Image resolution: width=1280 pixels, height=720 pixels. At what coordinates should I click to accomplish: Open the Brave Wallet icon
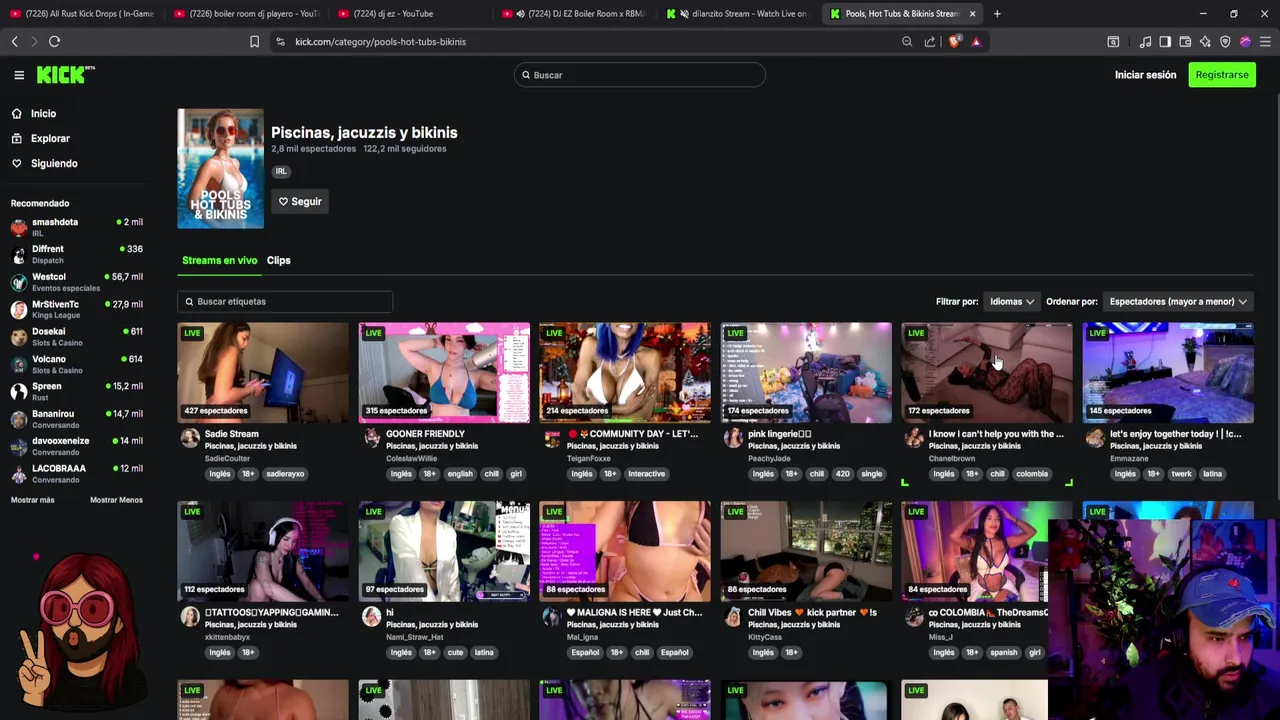1185,41
